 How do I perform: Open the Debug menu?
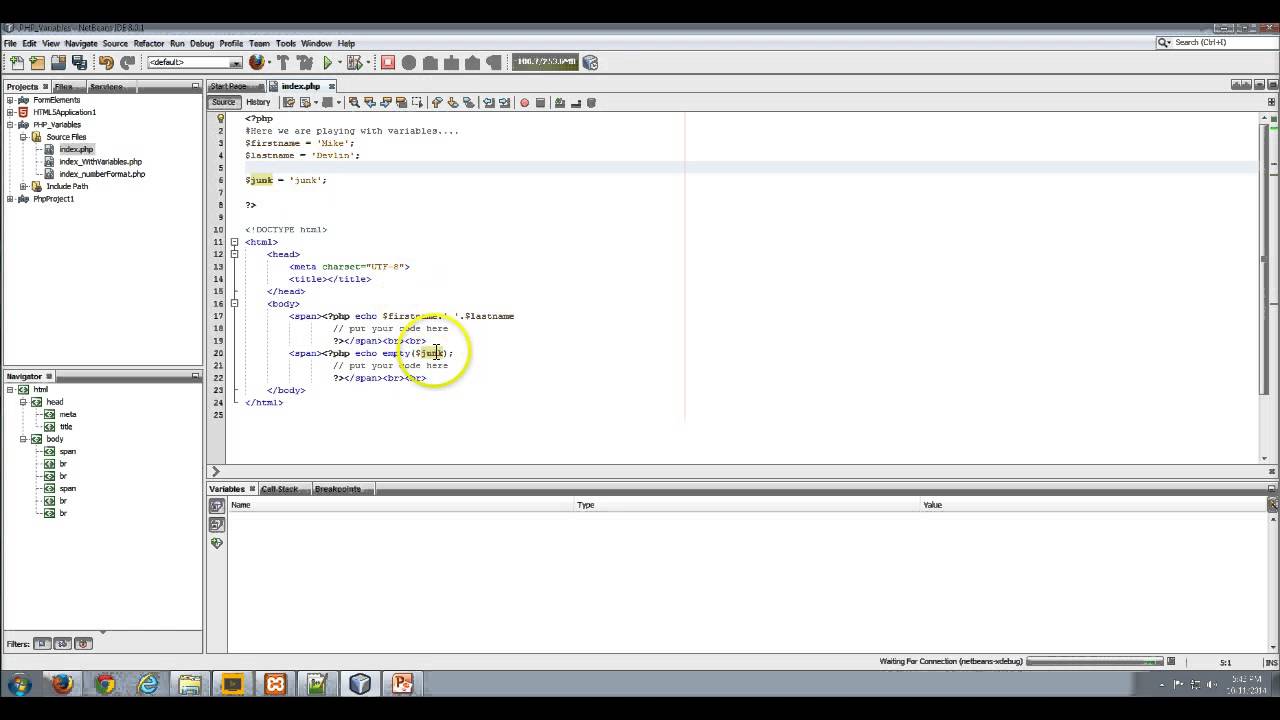[x=202, y=43]
